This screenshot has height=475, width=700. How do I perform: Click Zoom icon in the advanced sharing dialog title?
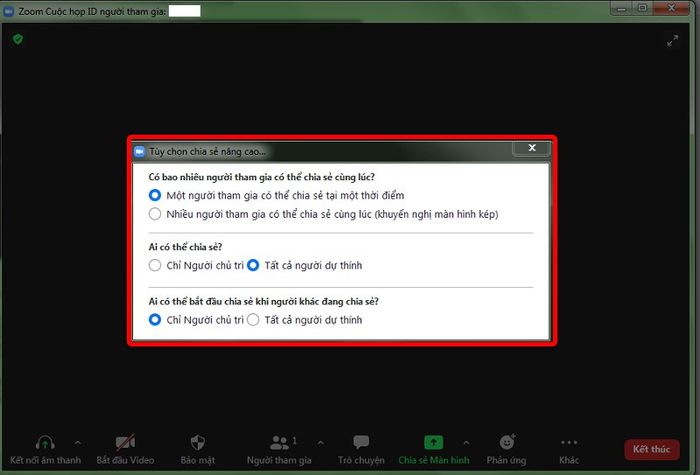pyautogui.click(x=139, y=152)
